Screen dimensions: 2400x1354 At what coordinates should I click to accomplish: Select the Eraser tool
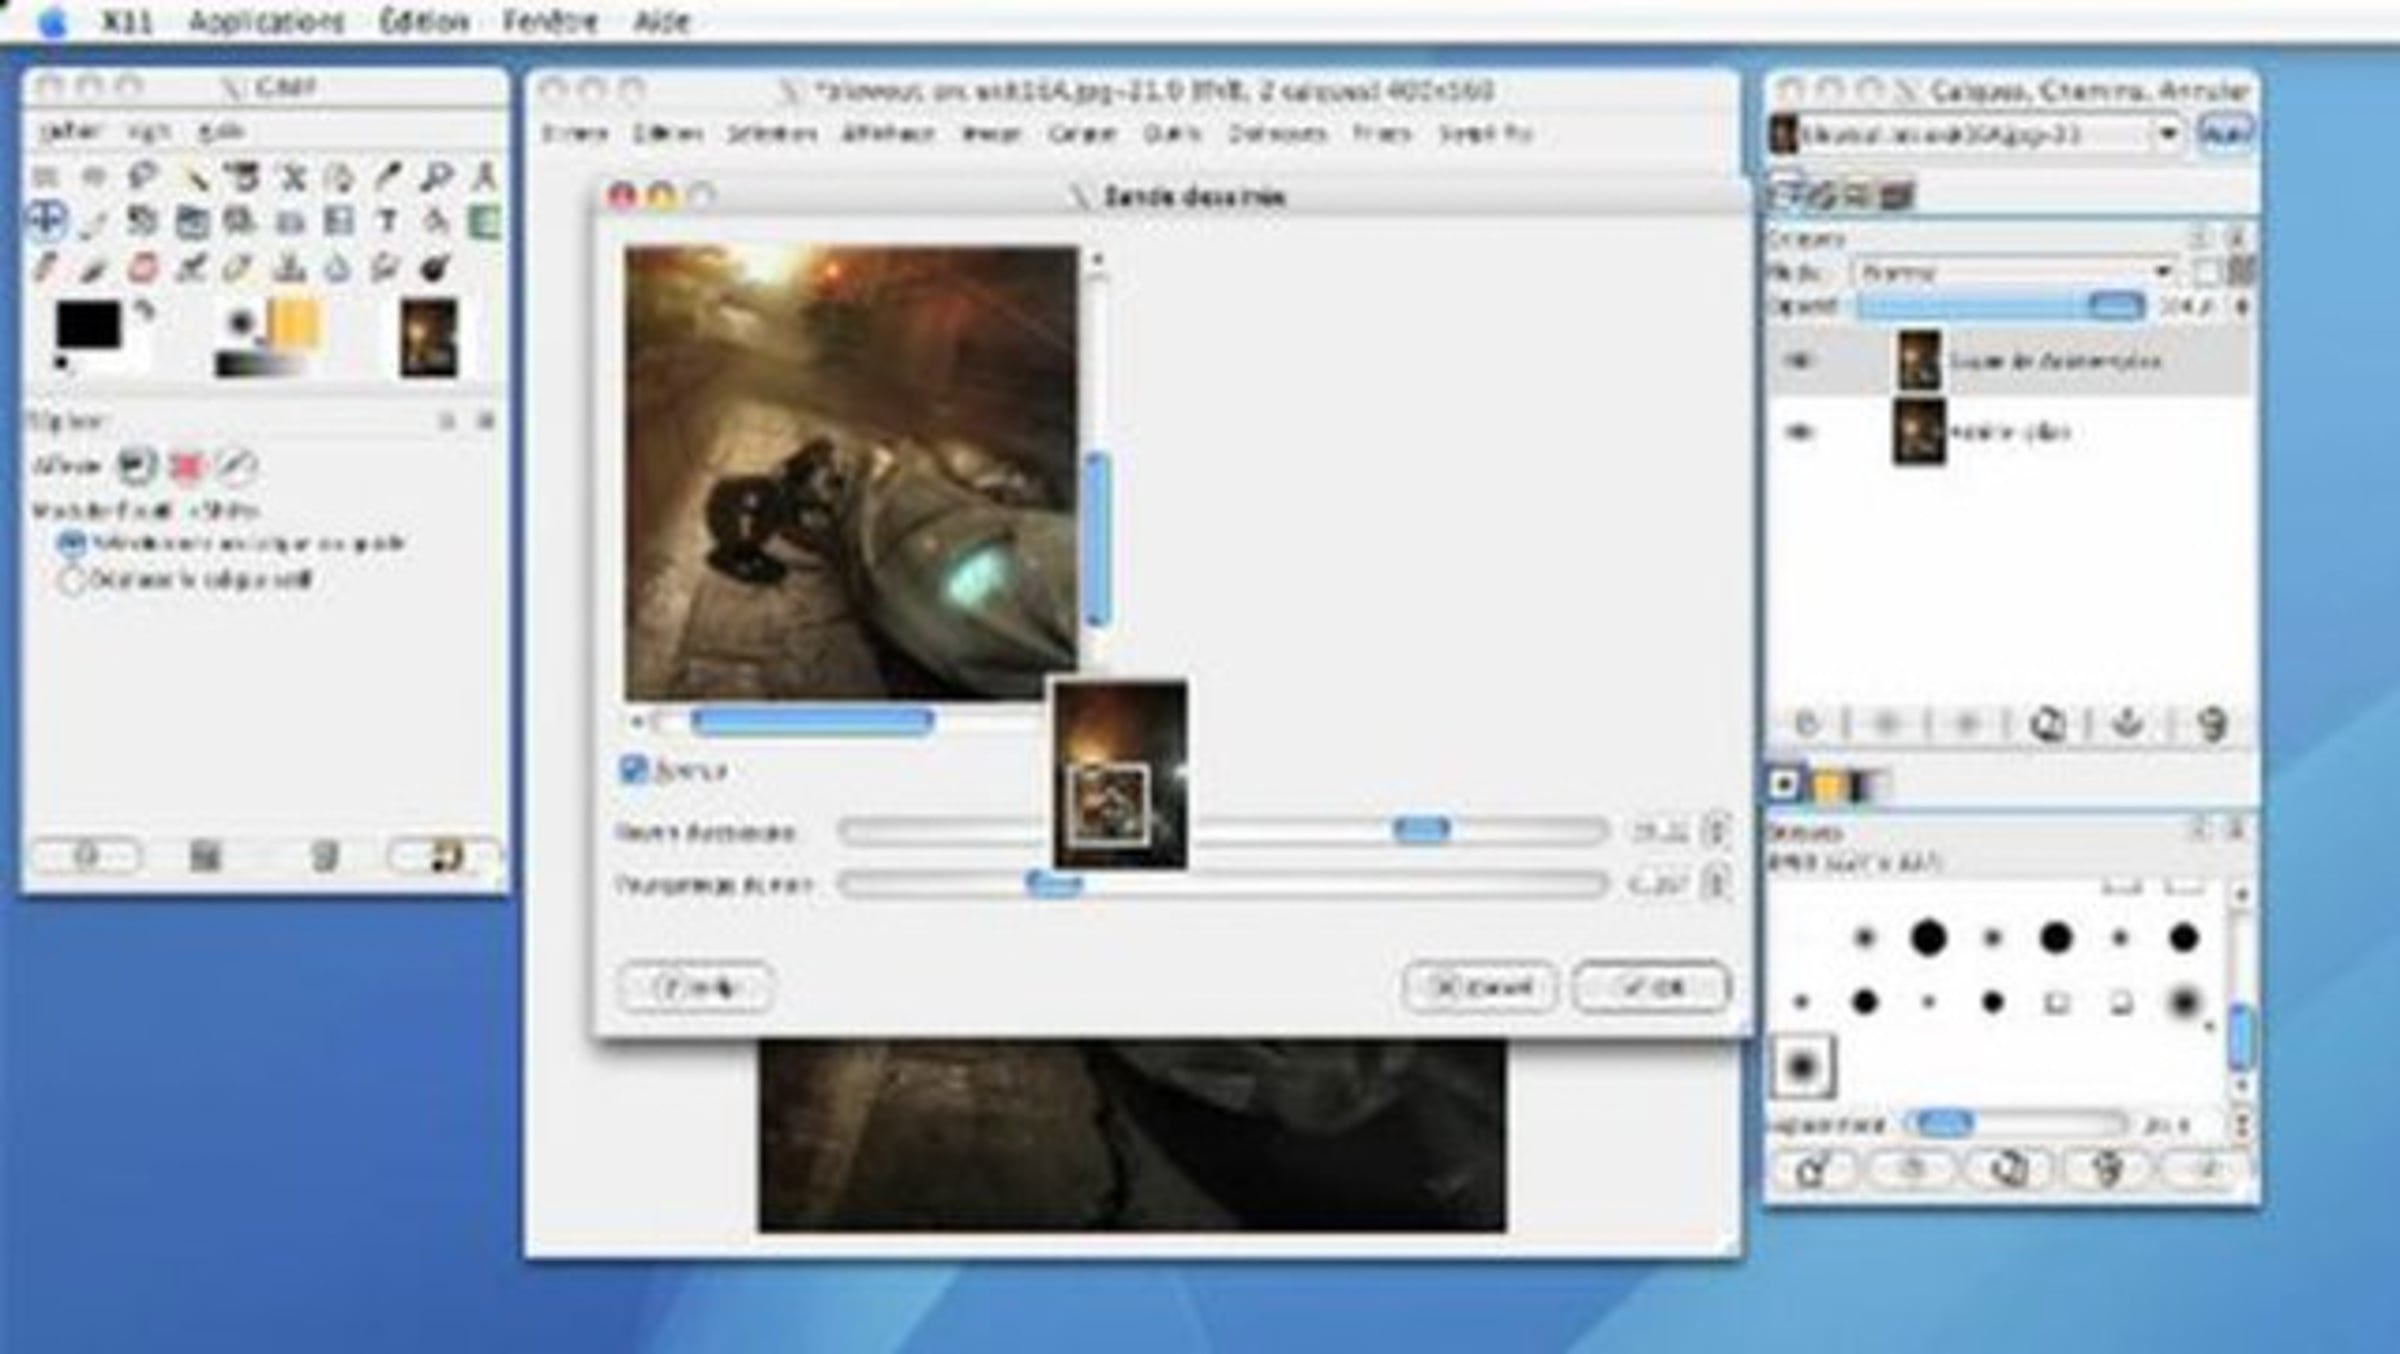143,268
